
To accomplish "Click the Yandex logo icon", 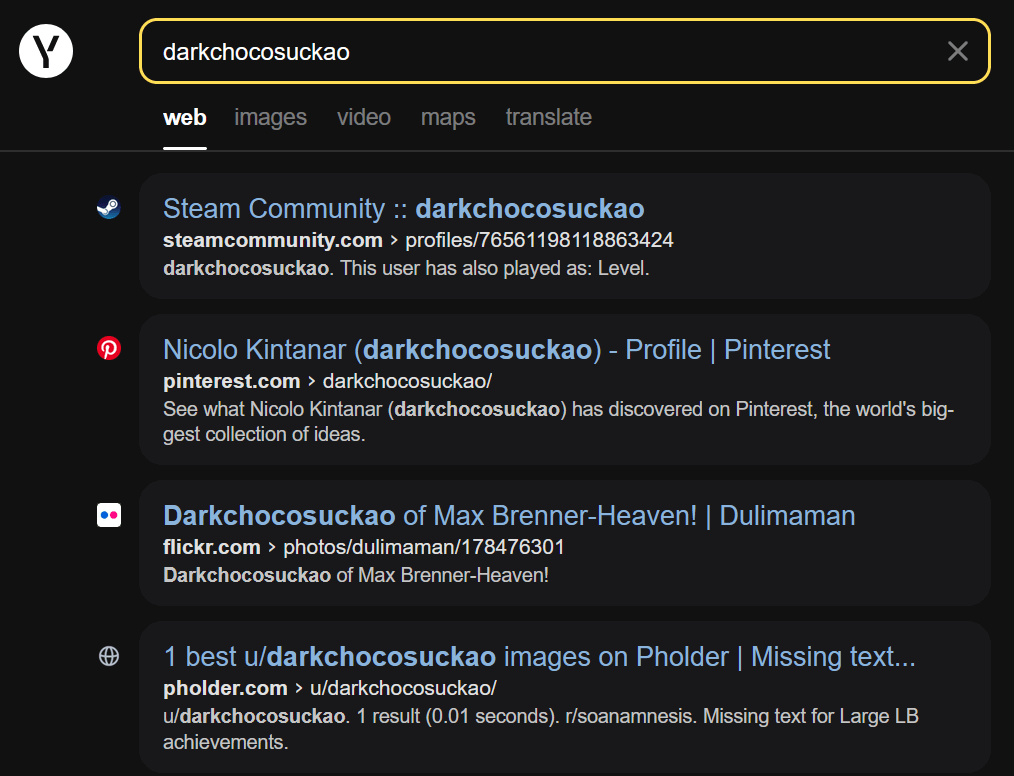I will 46,51.
